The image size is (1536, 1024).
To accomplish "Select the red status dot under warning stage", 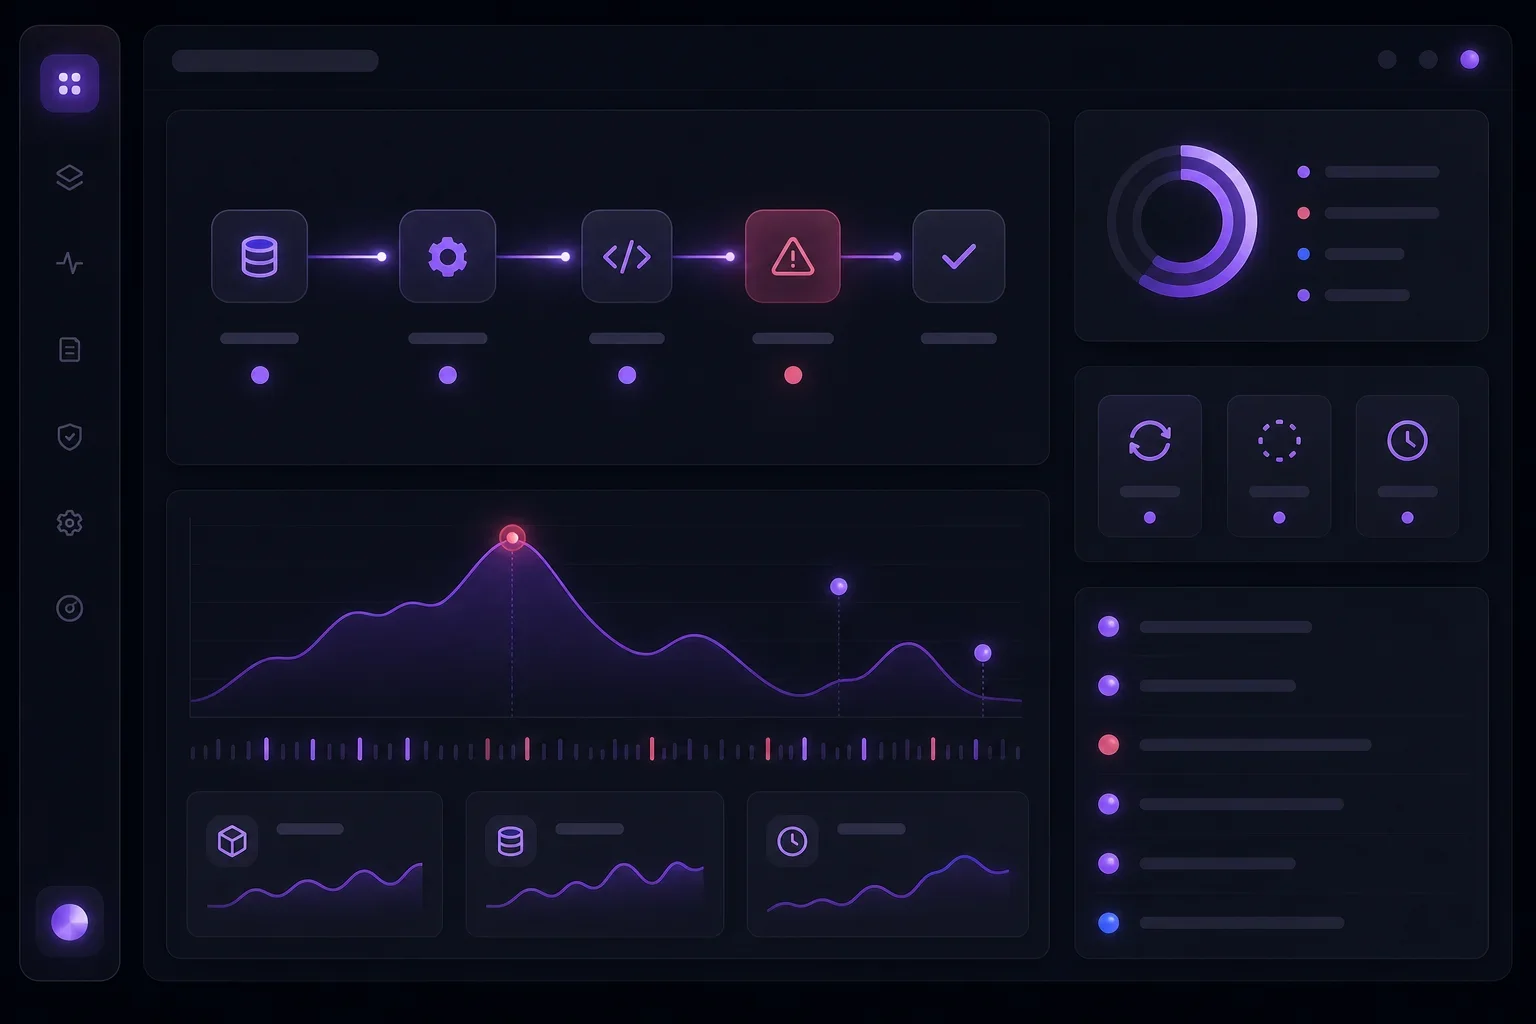I will click(793, 375).
